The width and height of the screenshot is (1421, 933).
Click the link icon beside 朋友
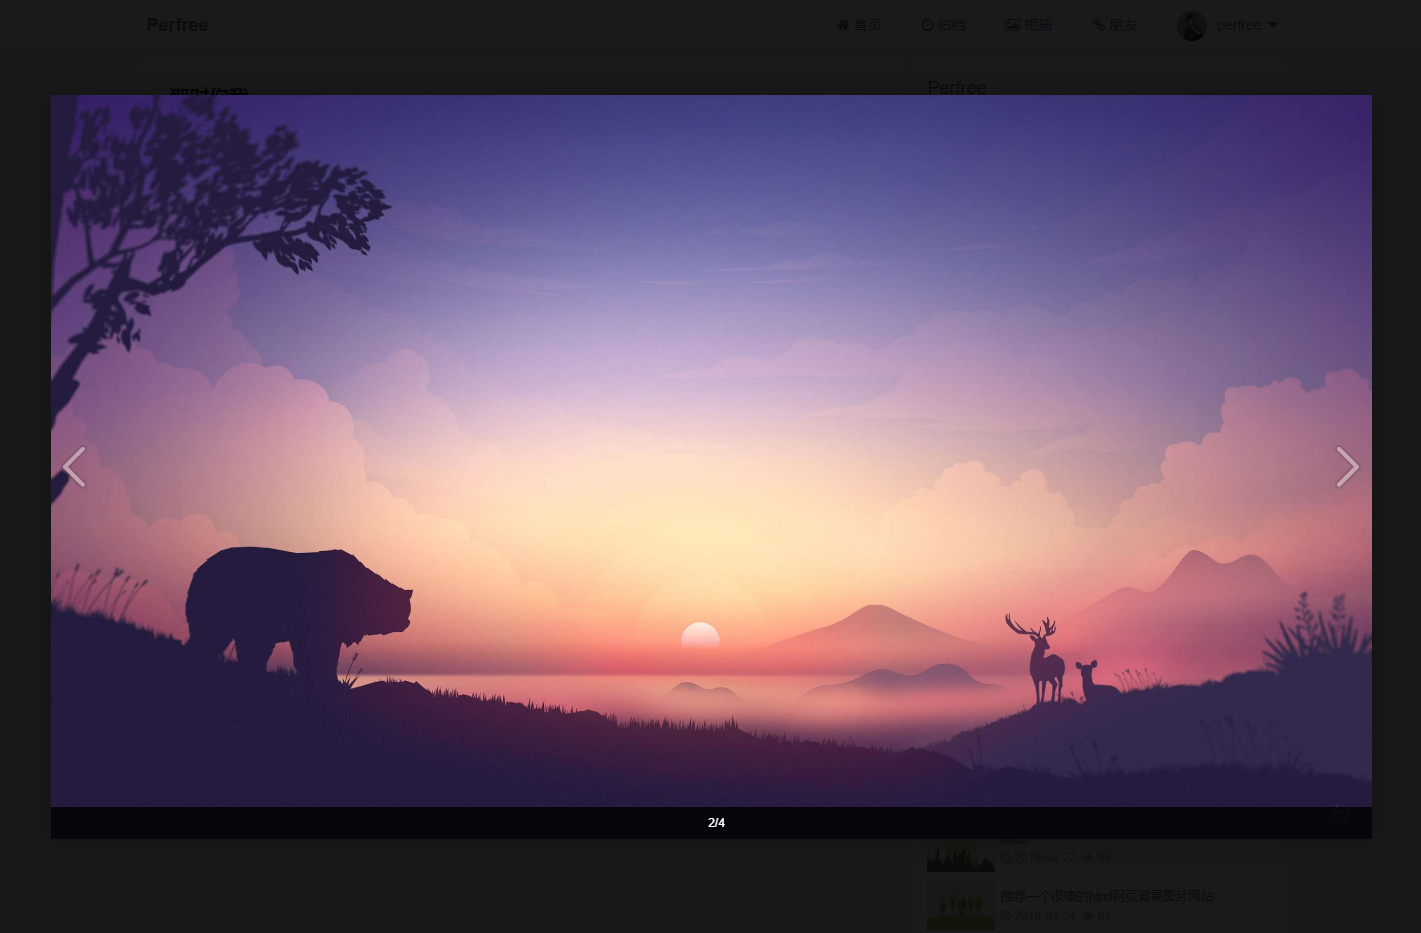(x=1098, y=25)
